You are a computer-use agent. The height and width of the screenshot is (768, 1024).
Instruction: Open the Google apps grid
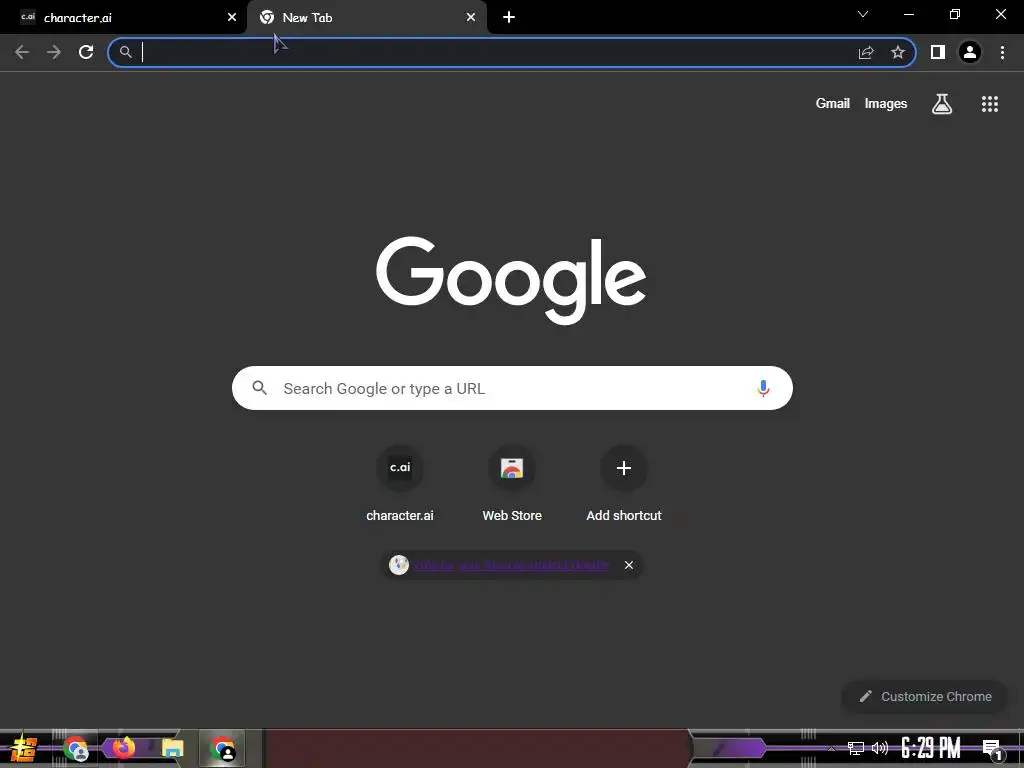(990, 104)
